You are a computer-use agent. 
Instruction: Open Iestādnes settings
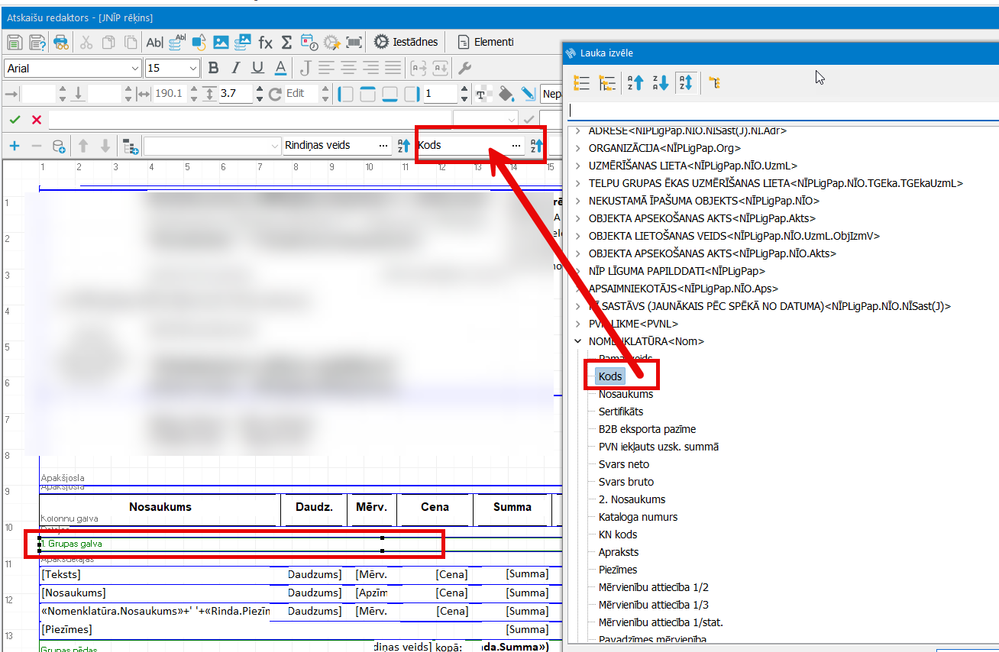(406, 42)
